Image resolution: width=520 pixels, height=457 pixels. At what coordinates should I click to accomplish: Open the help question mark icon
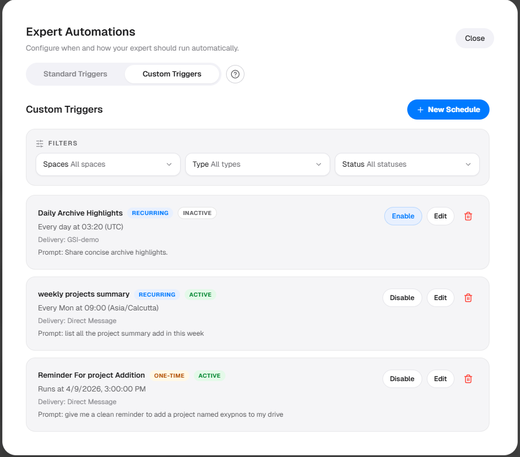[x=235, y=74]
